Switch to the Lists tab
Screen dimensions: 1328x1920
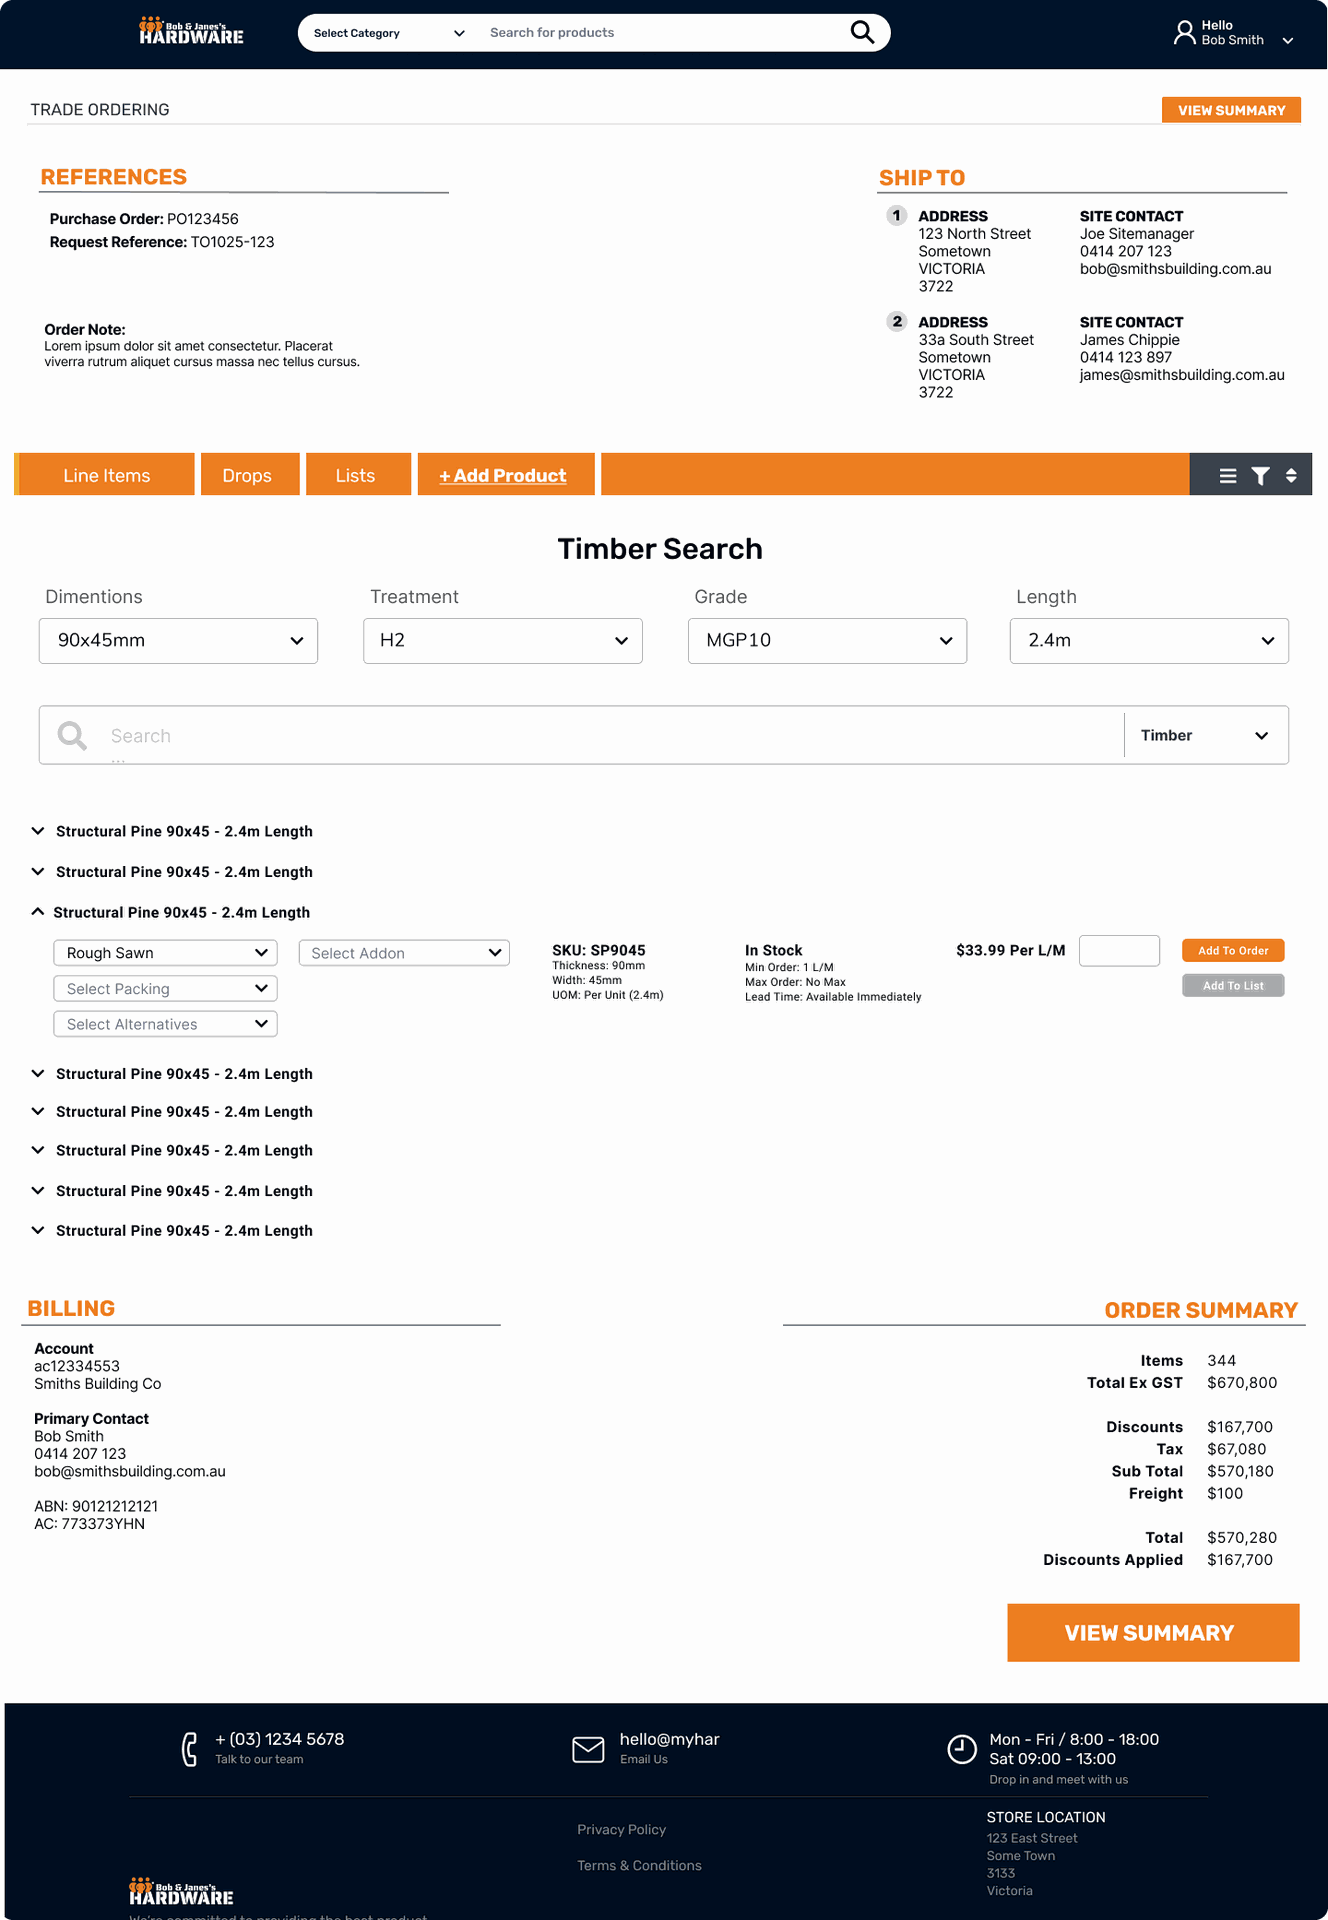pyautogui.click(x=356, y=475)
